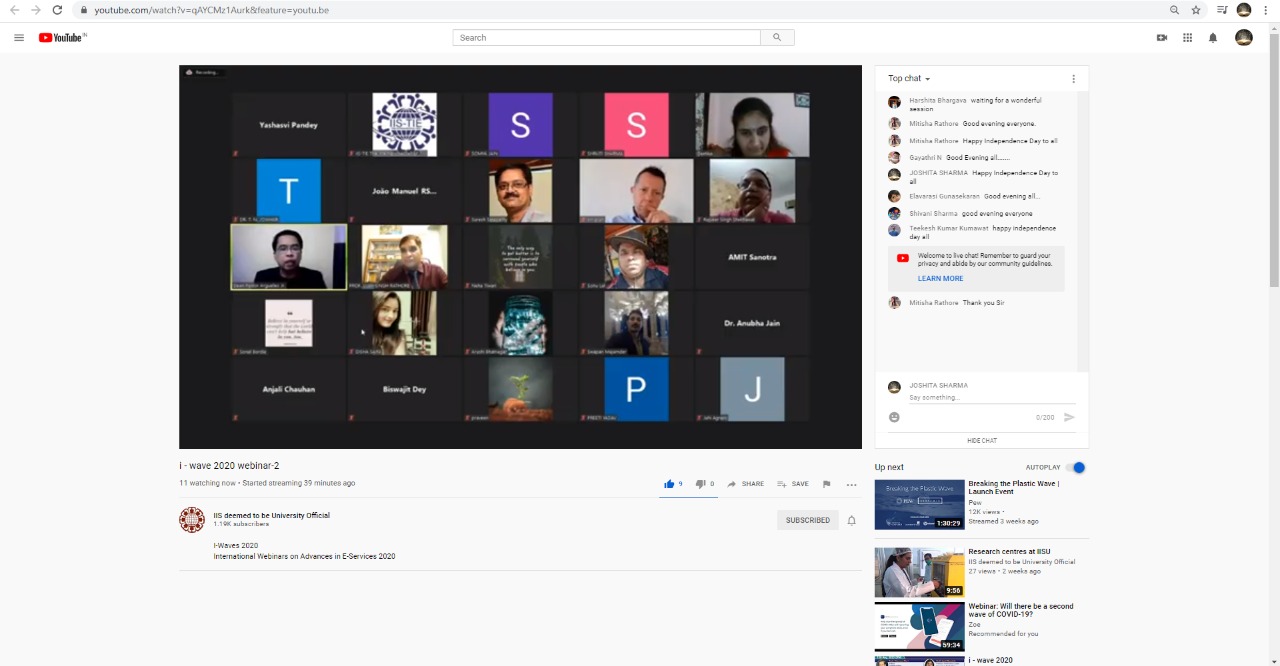Click LEARN MORE in chat notice

[x=940, y=279]
